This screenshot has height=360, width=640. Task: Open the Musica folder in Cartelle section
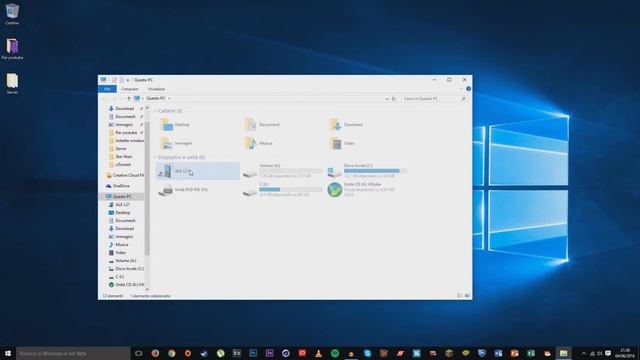[x=259, y=143]
